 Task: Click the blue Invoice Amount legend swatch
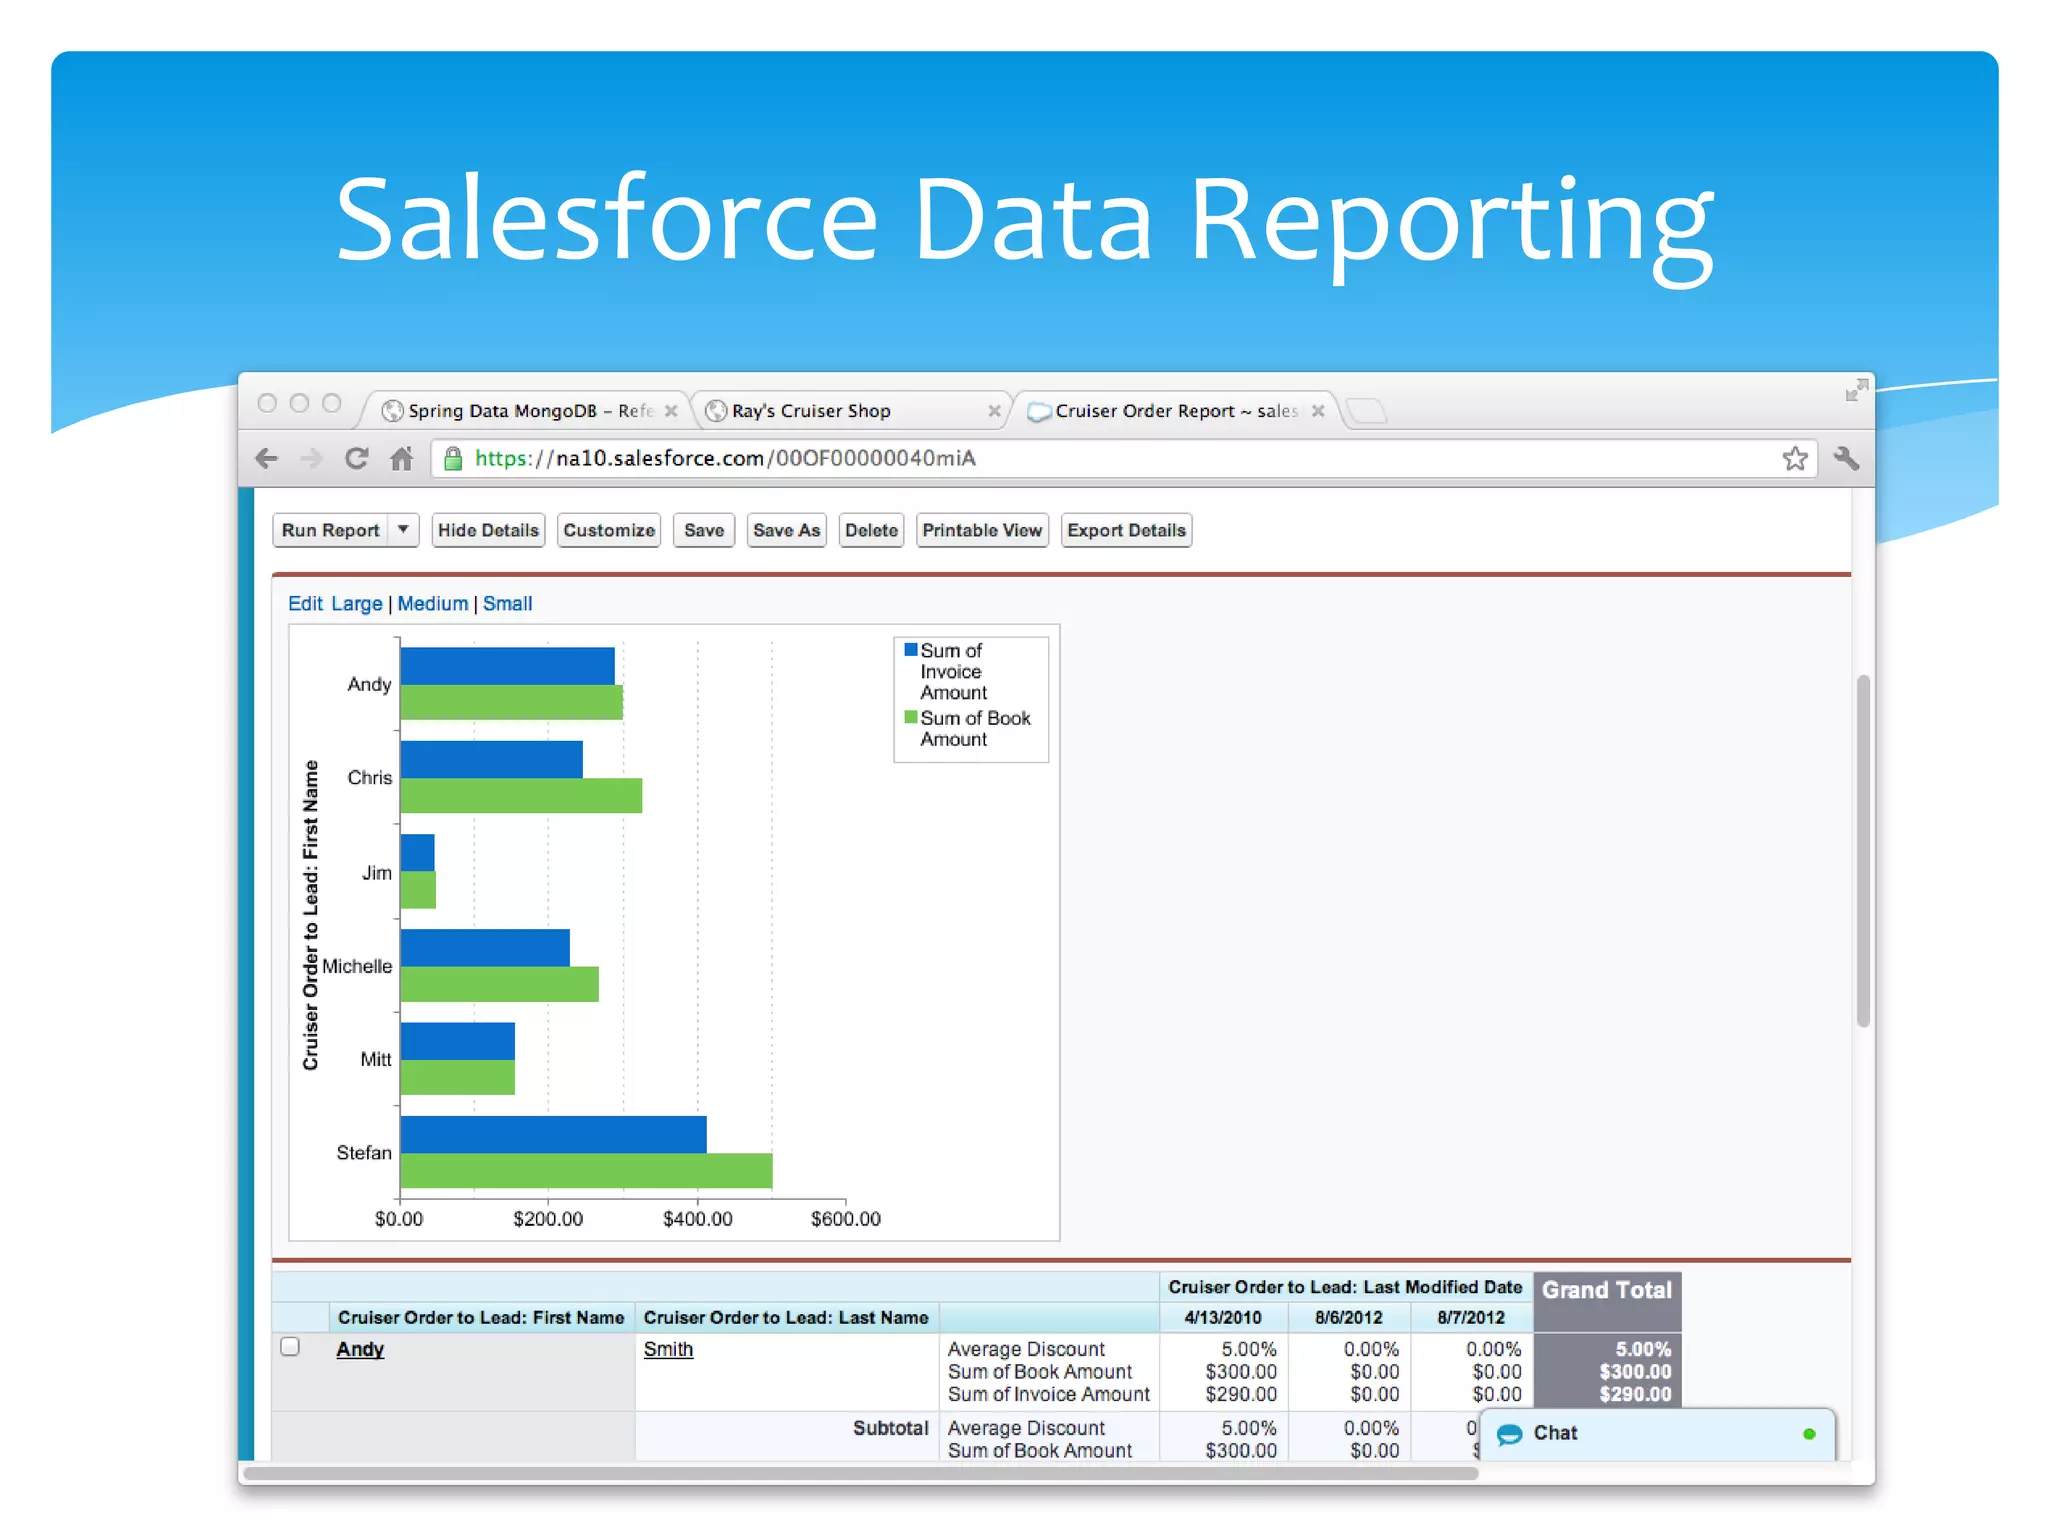(x=911, y=650)
